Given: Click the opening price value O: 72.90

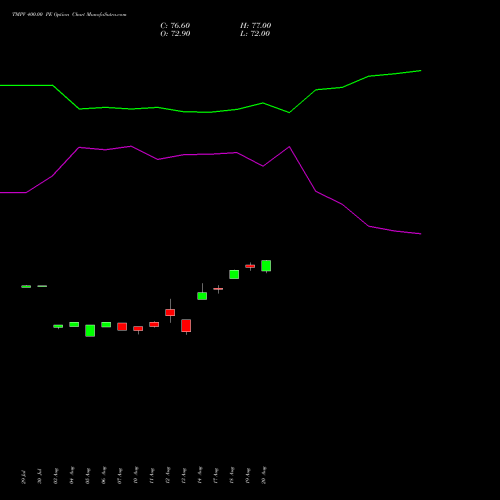Looking at the screenshot, I should (175, 34).
